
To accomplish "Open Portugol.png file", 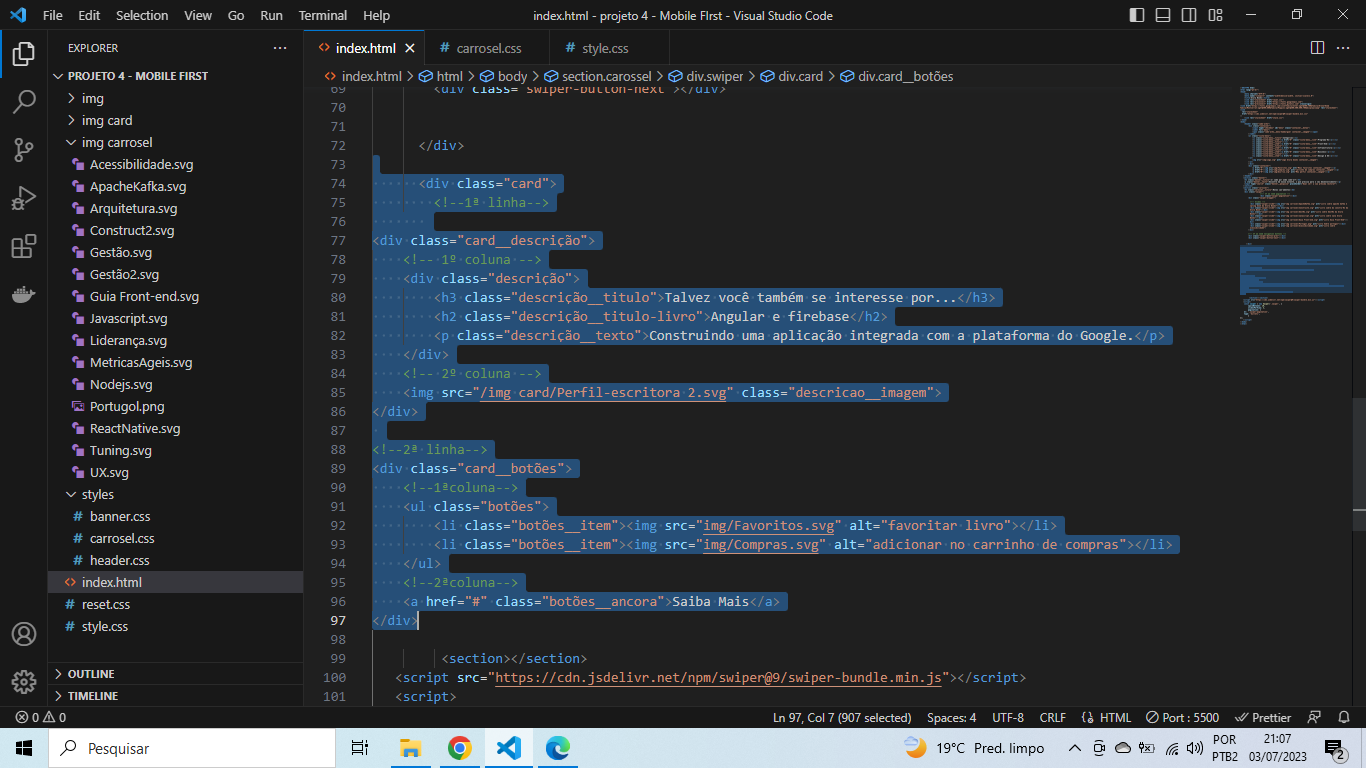I will [175, 406].
